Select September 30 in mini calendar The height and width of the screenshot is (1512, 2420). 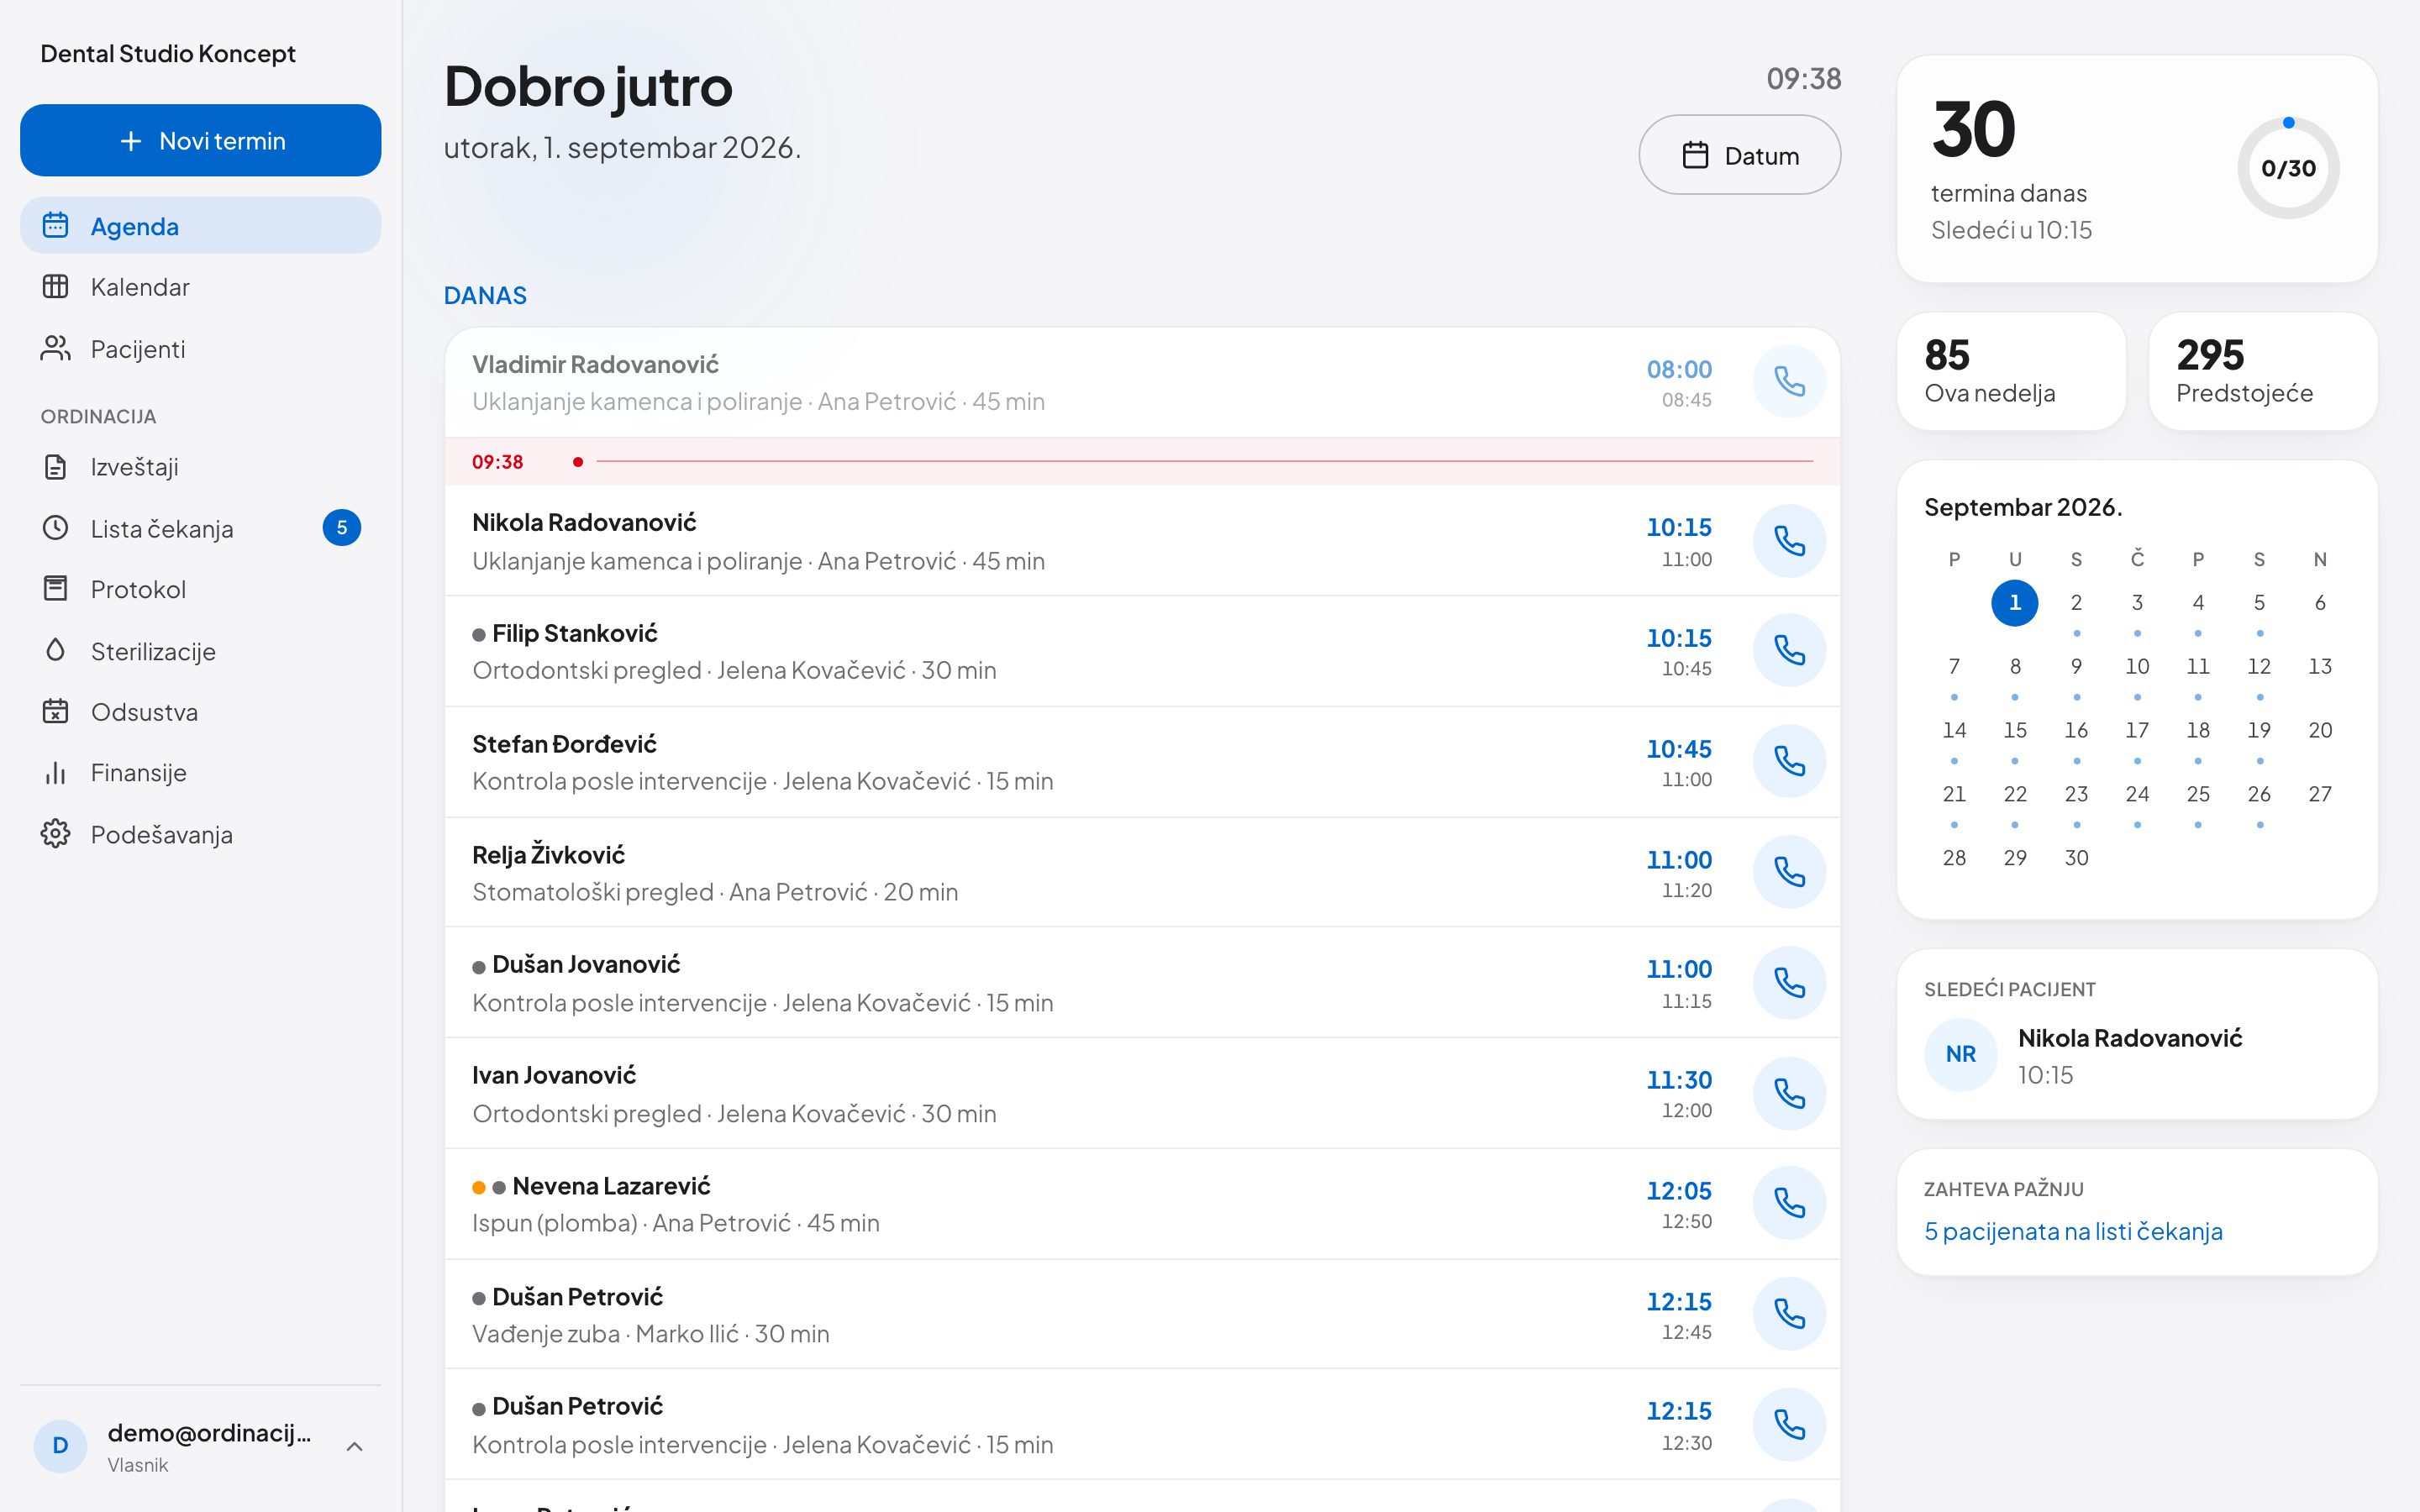[x=2076, y=858]
